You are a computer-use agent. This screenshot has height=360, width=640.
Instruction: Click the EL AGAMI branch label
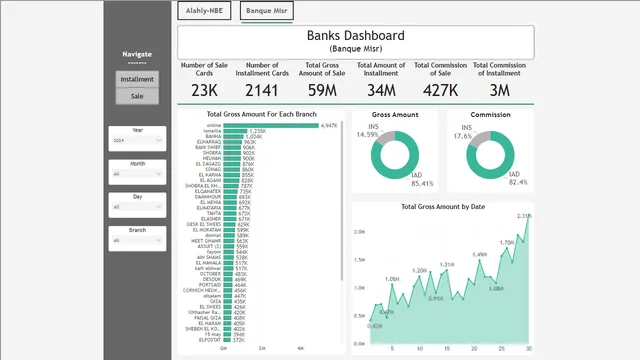click(x=210, y=180)
